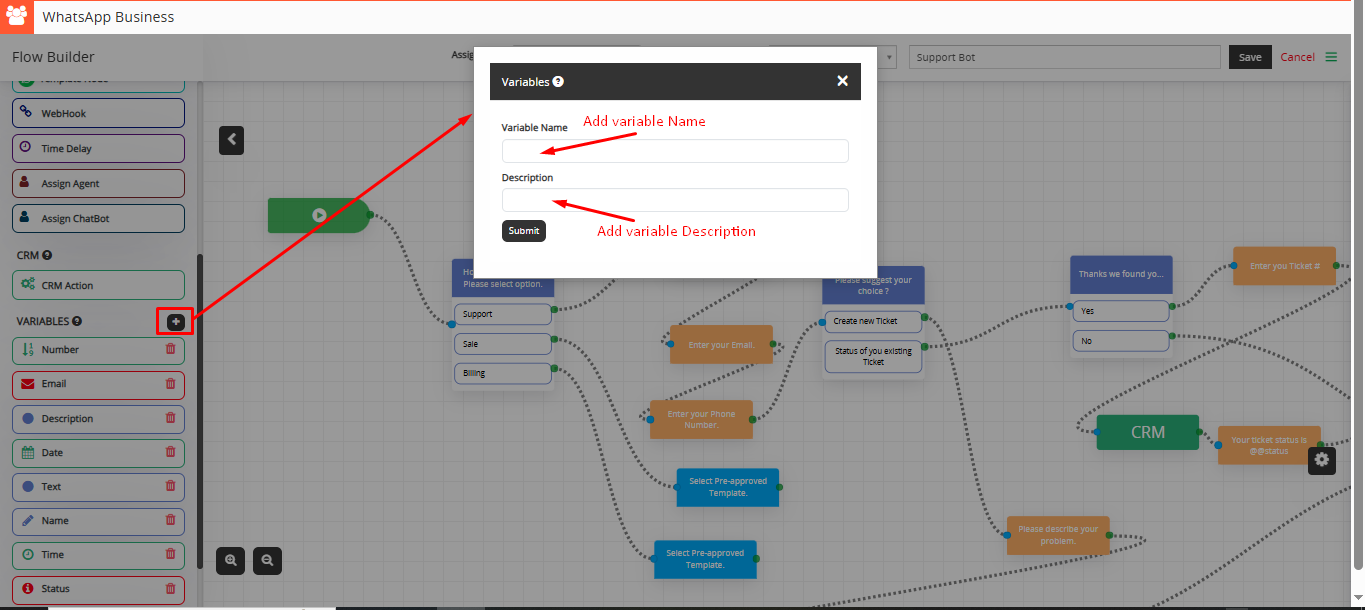Select the Please describe your problem node

(x=1058, y=535)
